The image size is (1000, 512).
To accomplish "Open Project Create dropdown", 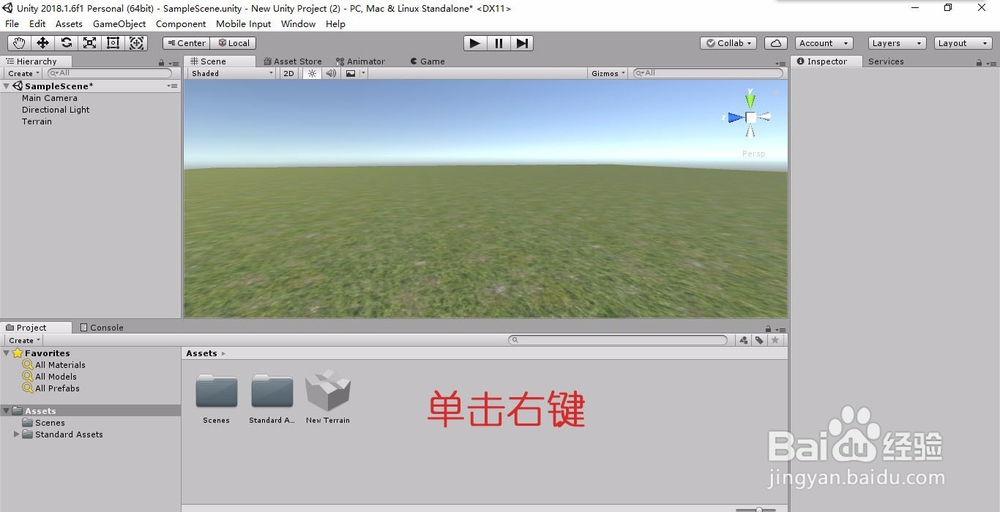I will click(24, 340).
